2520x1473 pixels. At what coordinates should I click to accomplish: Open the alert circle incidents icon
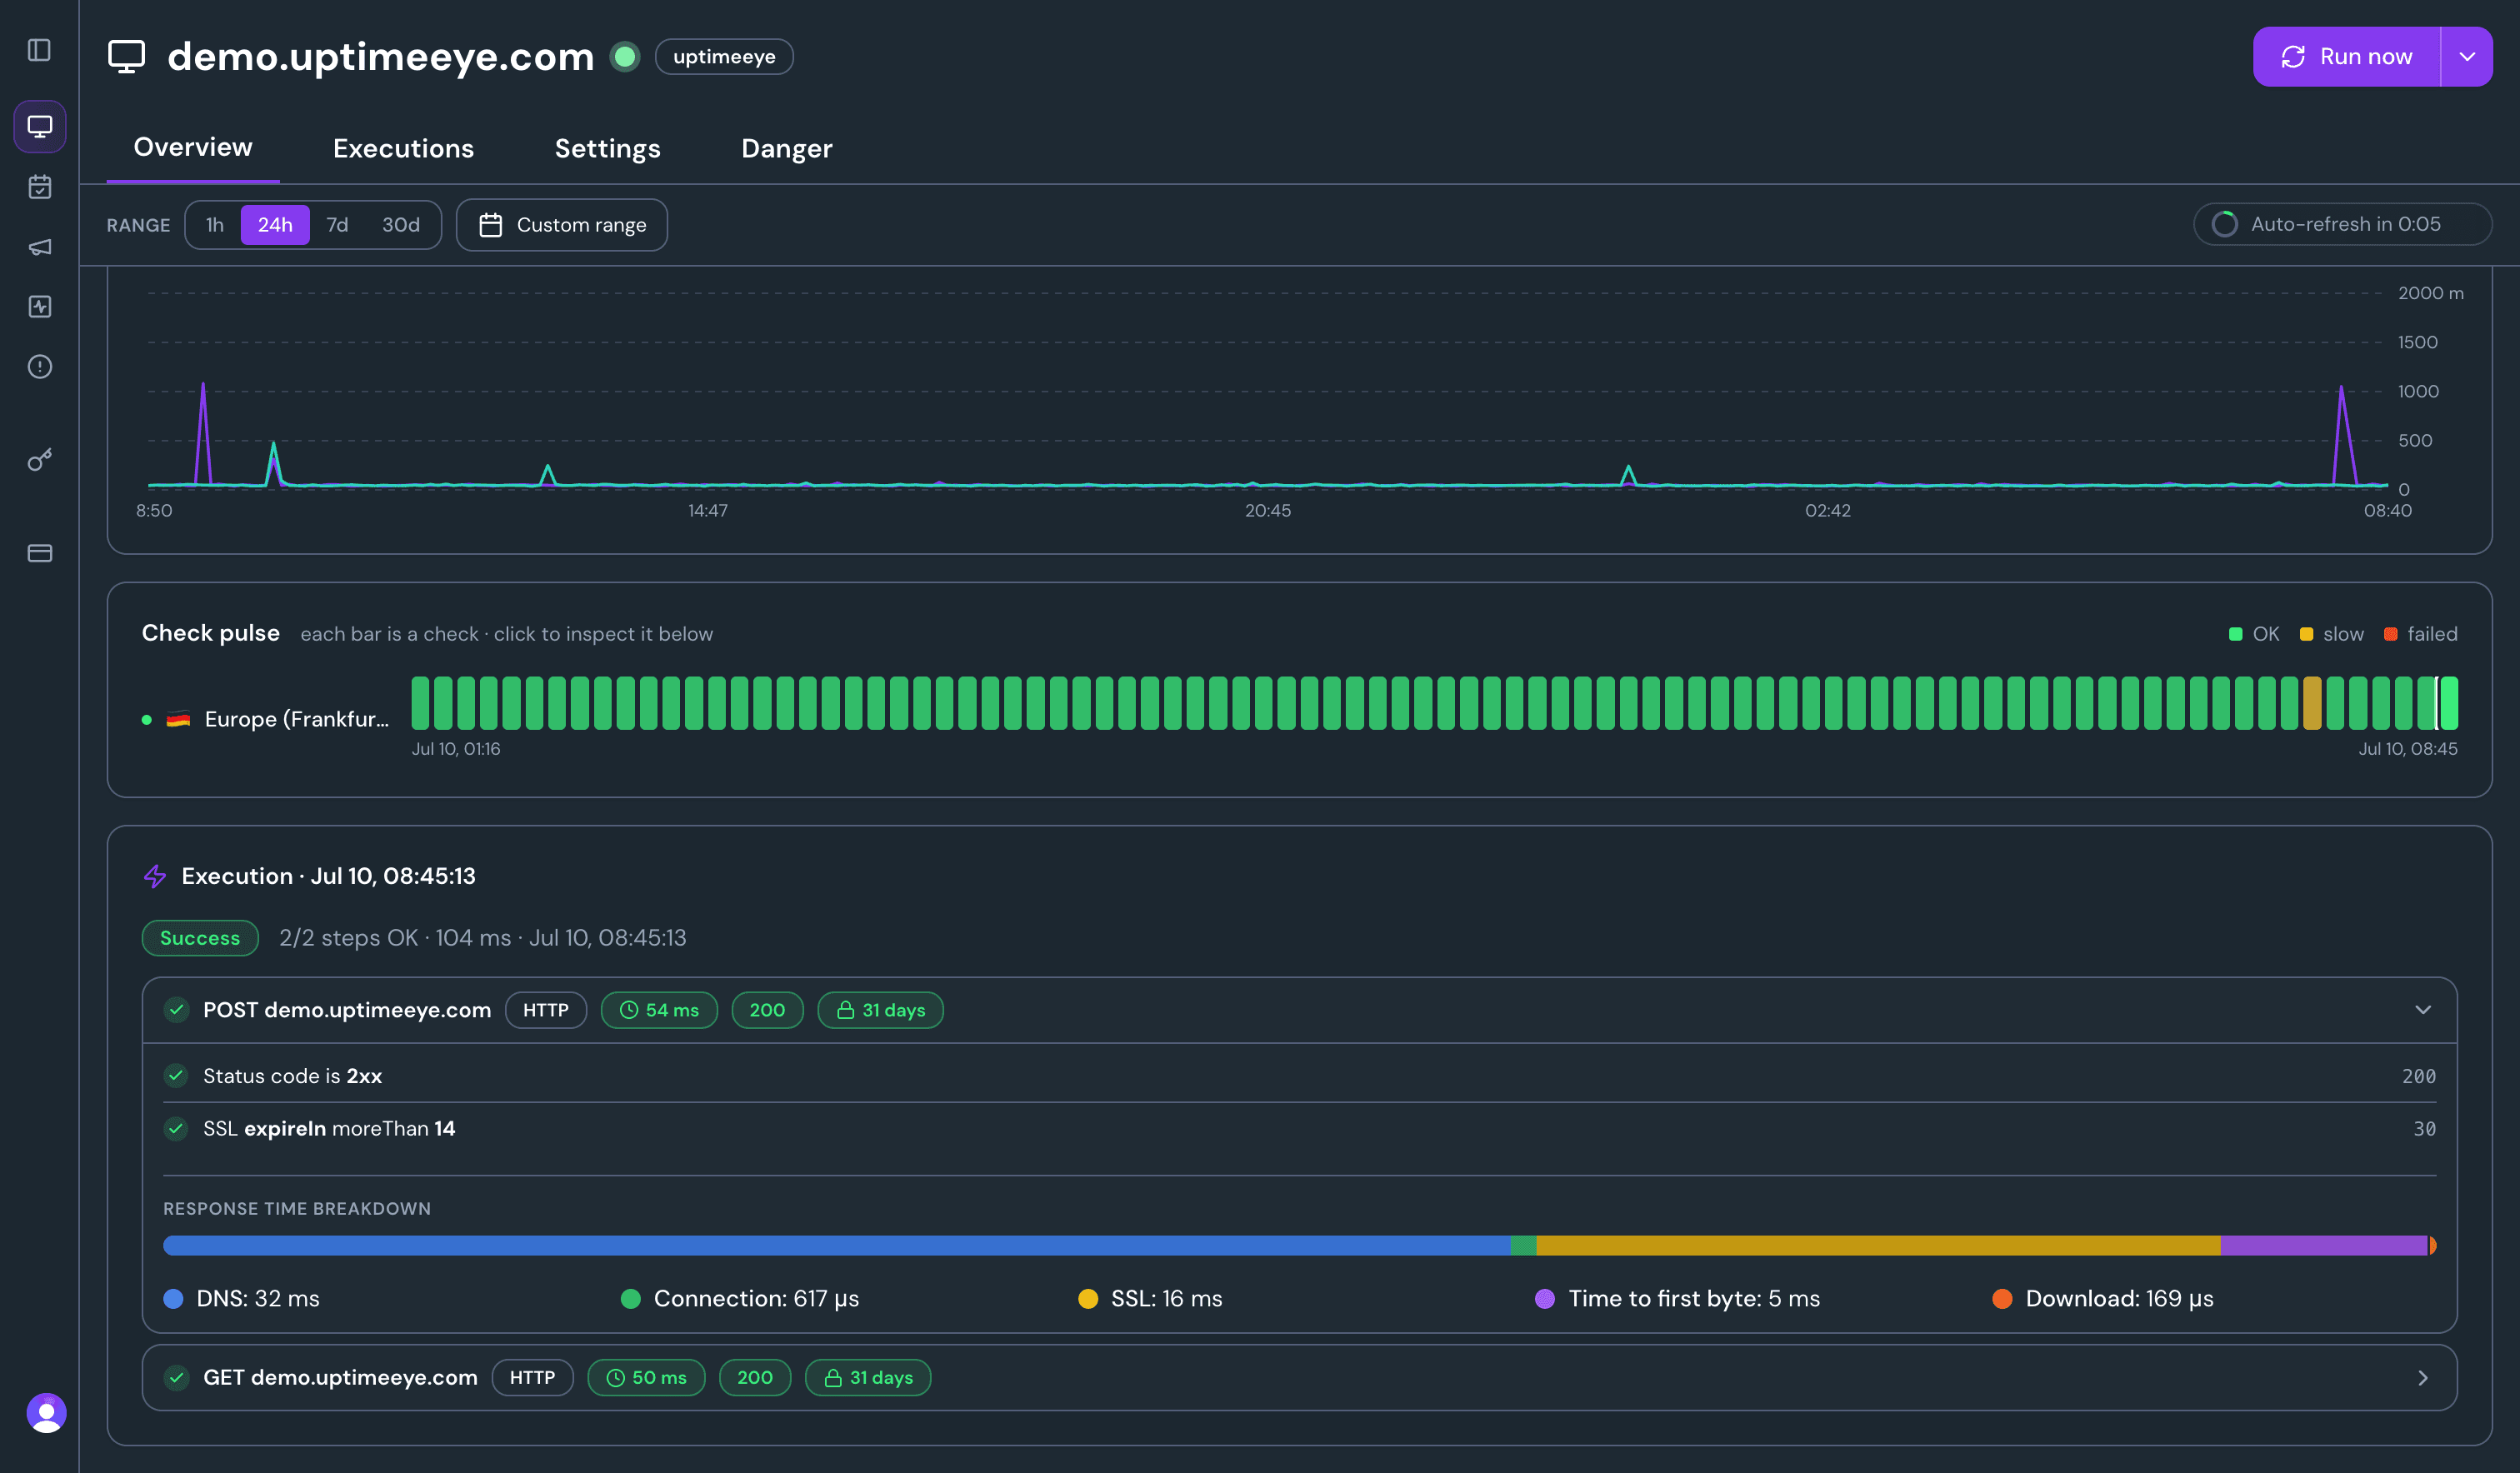(x=40, y=367)
